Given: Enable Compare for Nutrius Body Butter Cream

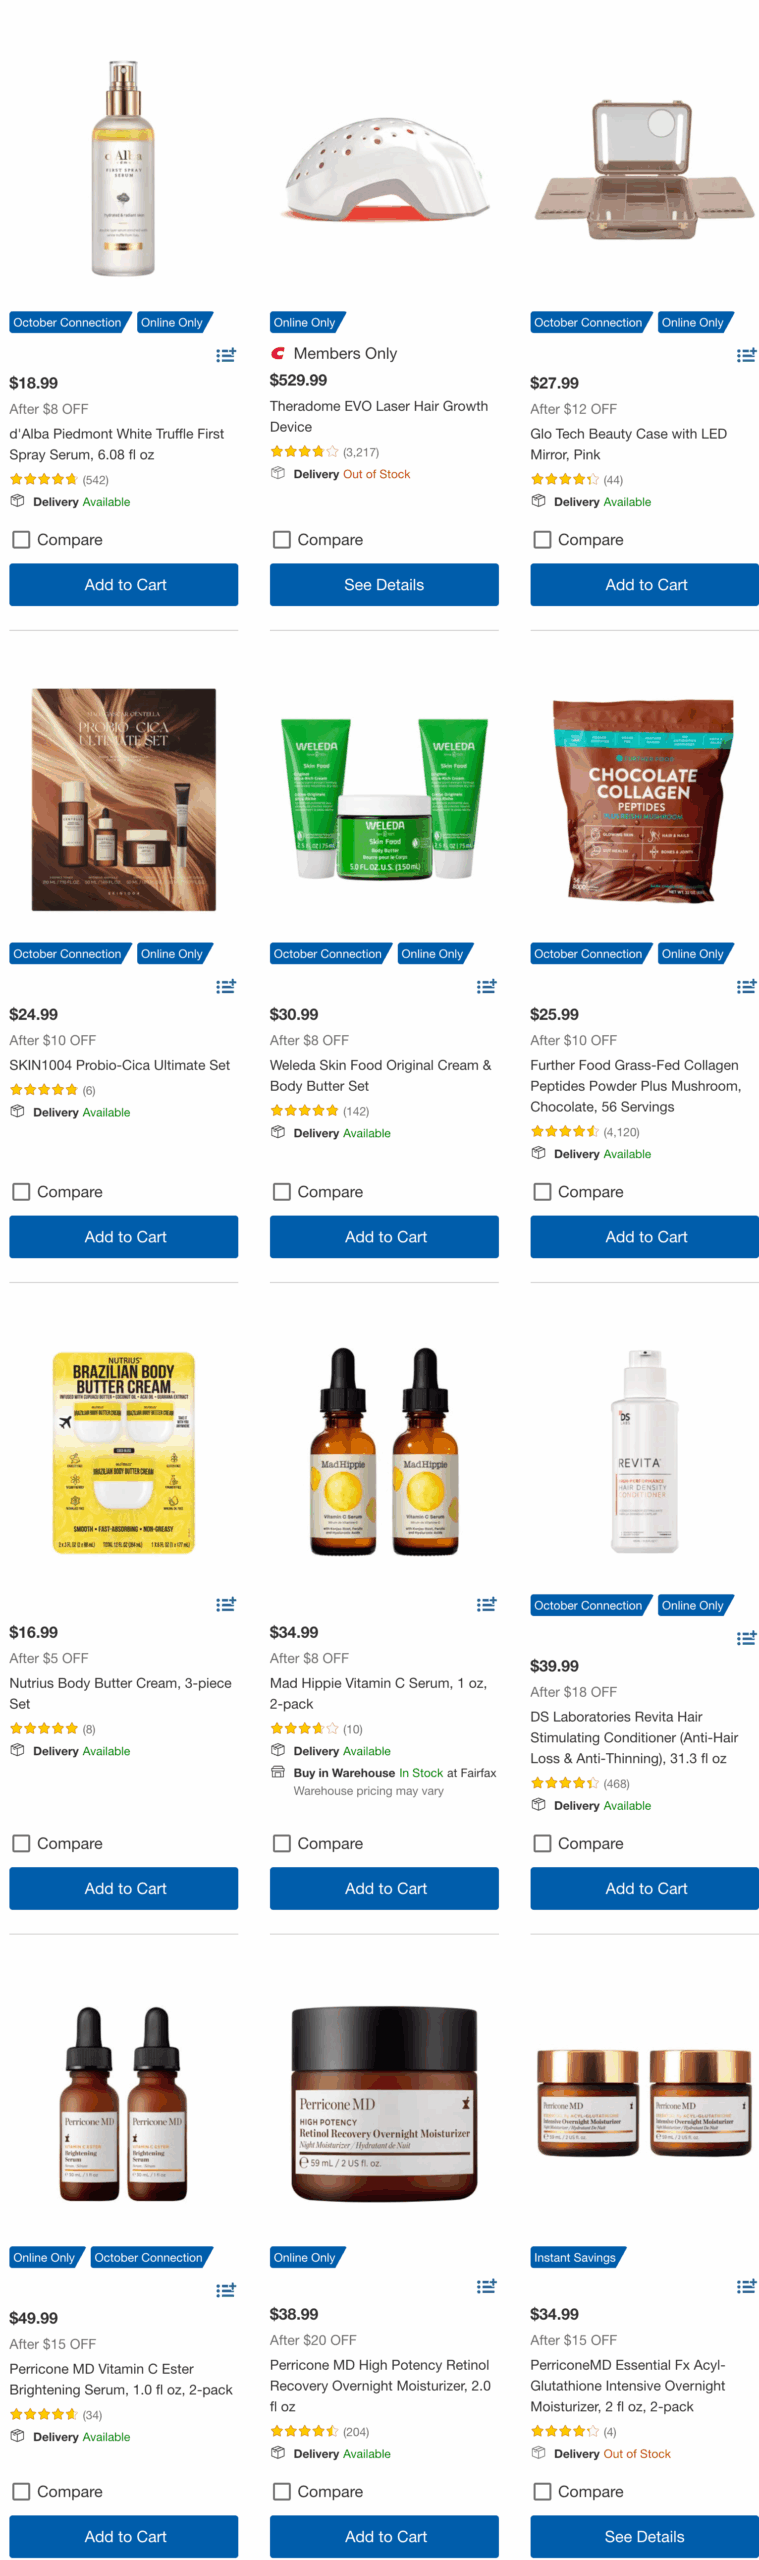Looking at the screenshot, I should pyautogui.click(x=21, y=1842).
